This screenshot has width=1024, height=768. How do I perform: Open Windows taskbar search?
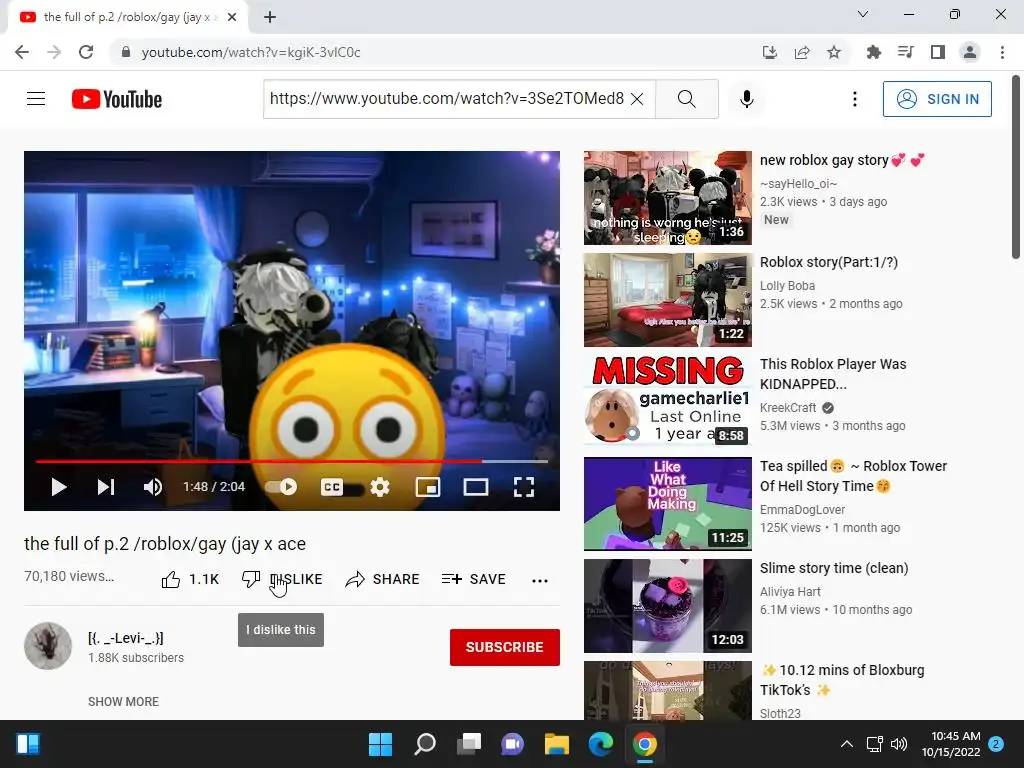424,744
